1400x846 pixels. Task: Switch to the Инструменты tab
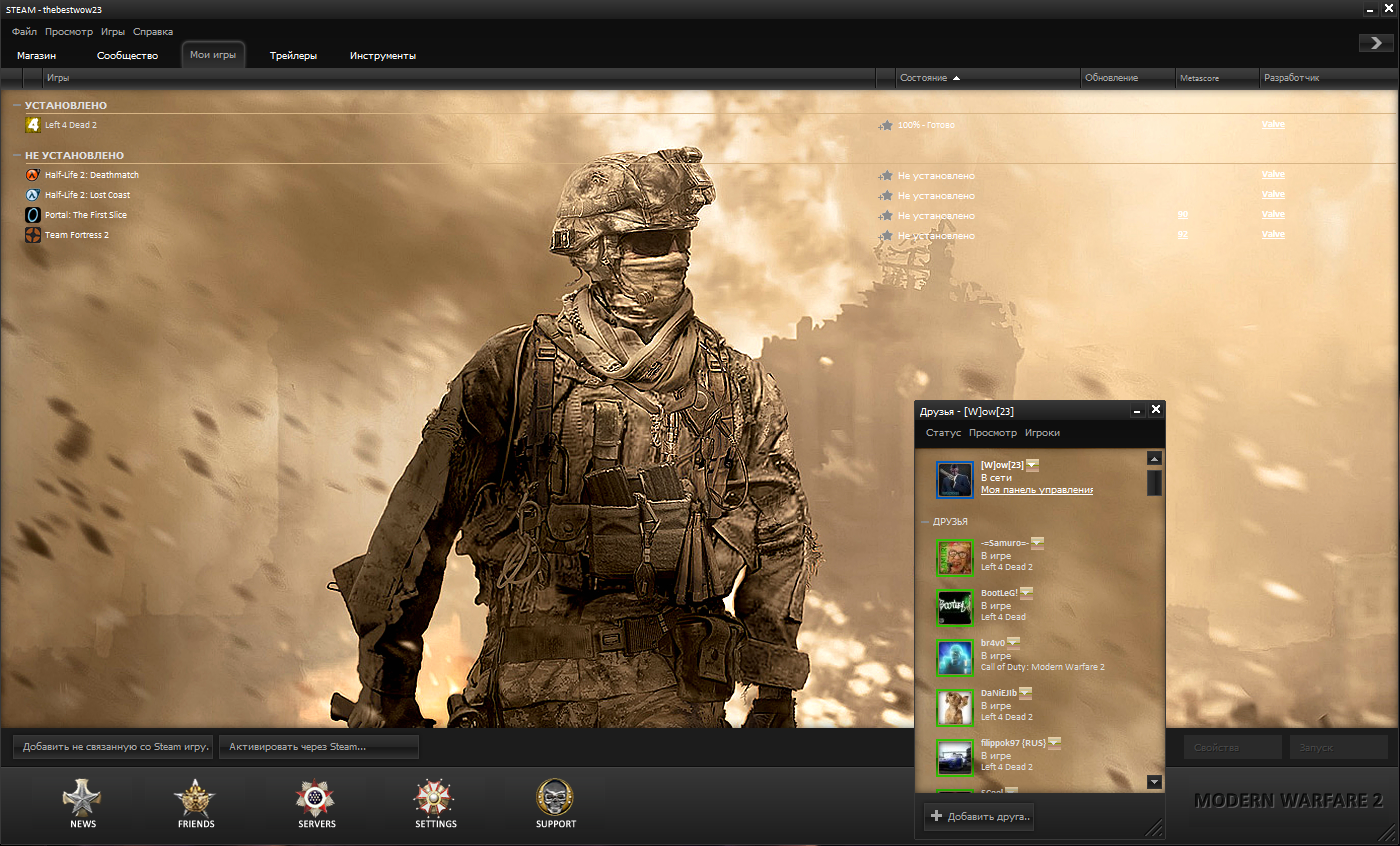point(383,56)
